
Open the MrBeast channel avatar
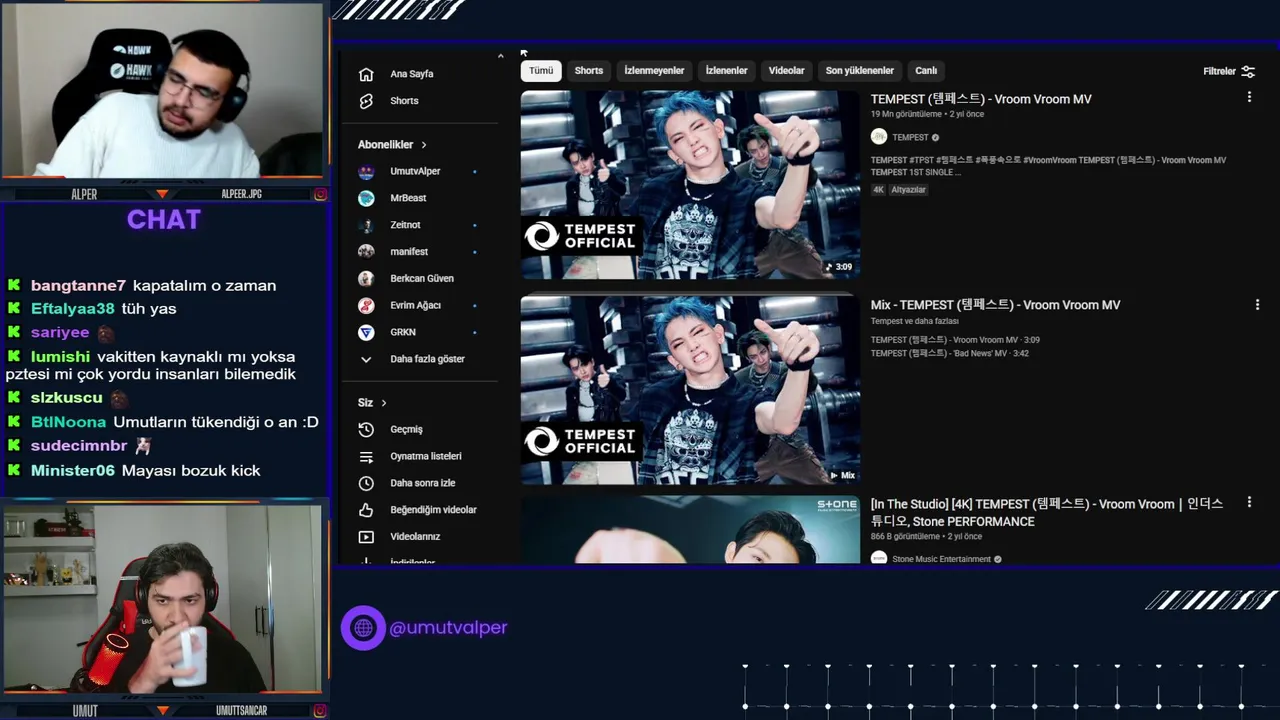coord(366,198)
